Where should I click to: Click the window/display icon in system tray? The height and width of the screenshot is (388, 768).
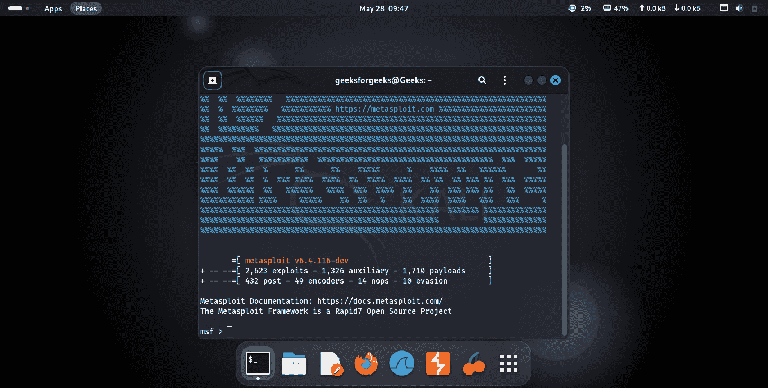pyautogui.click(x=723, y=8)
